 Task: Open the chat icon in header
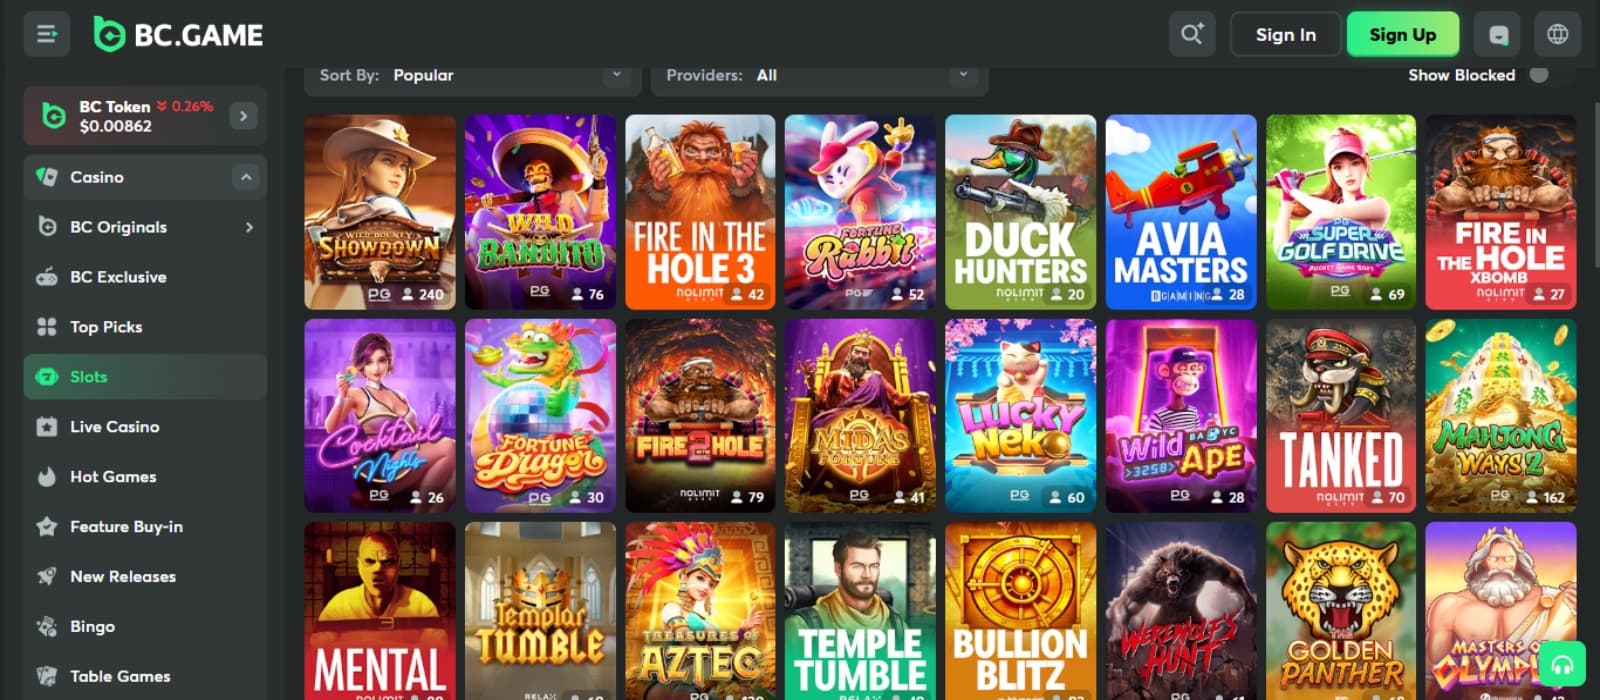1498,35
